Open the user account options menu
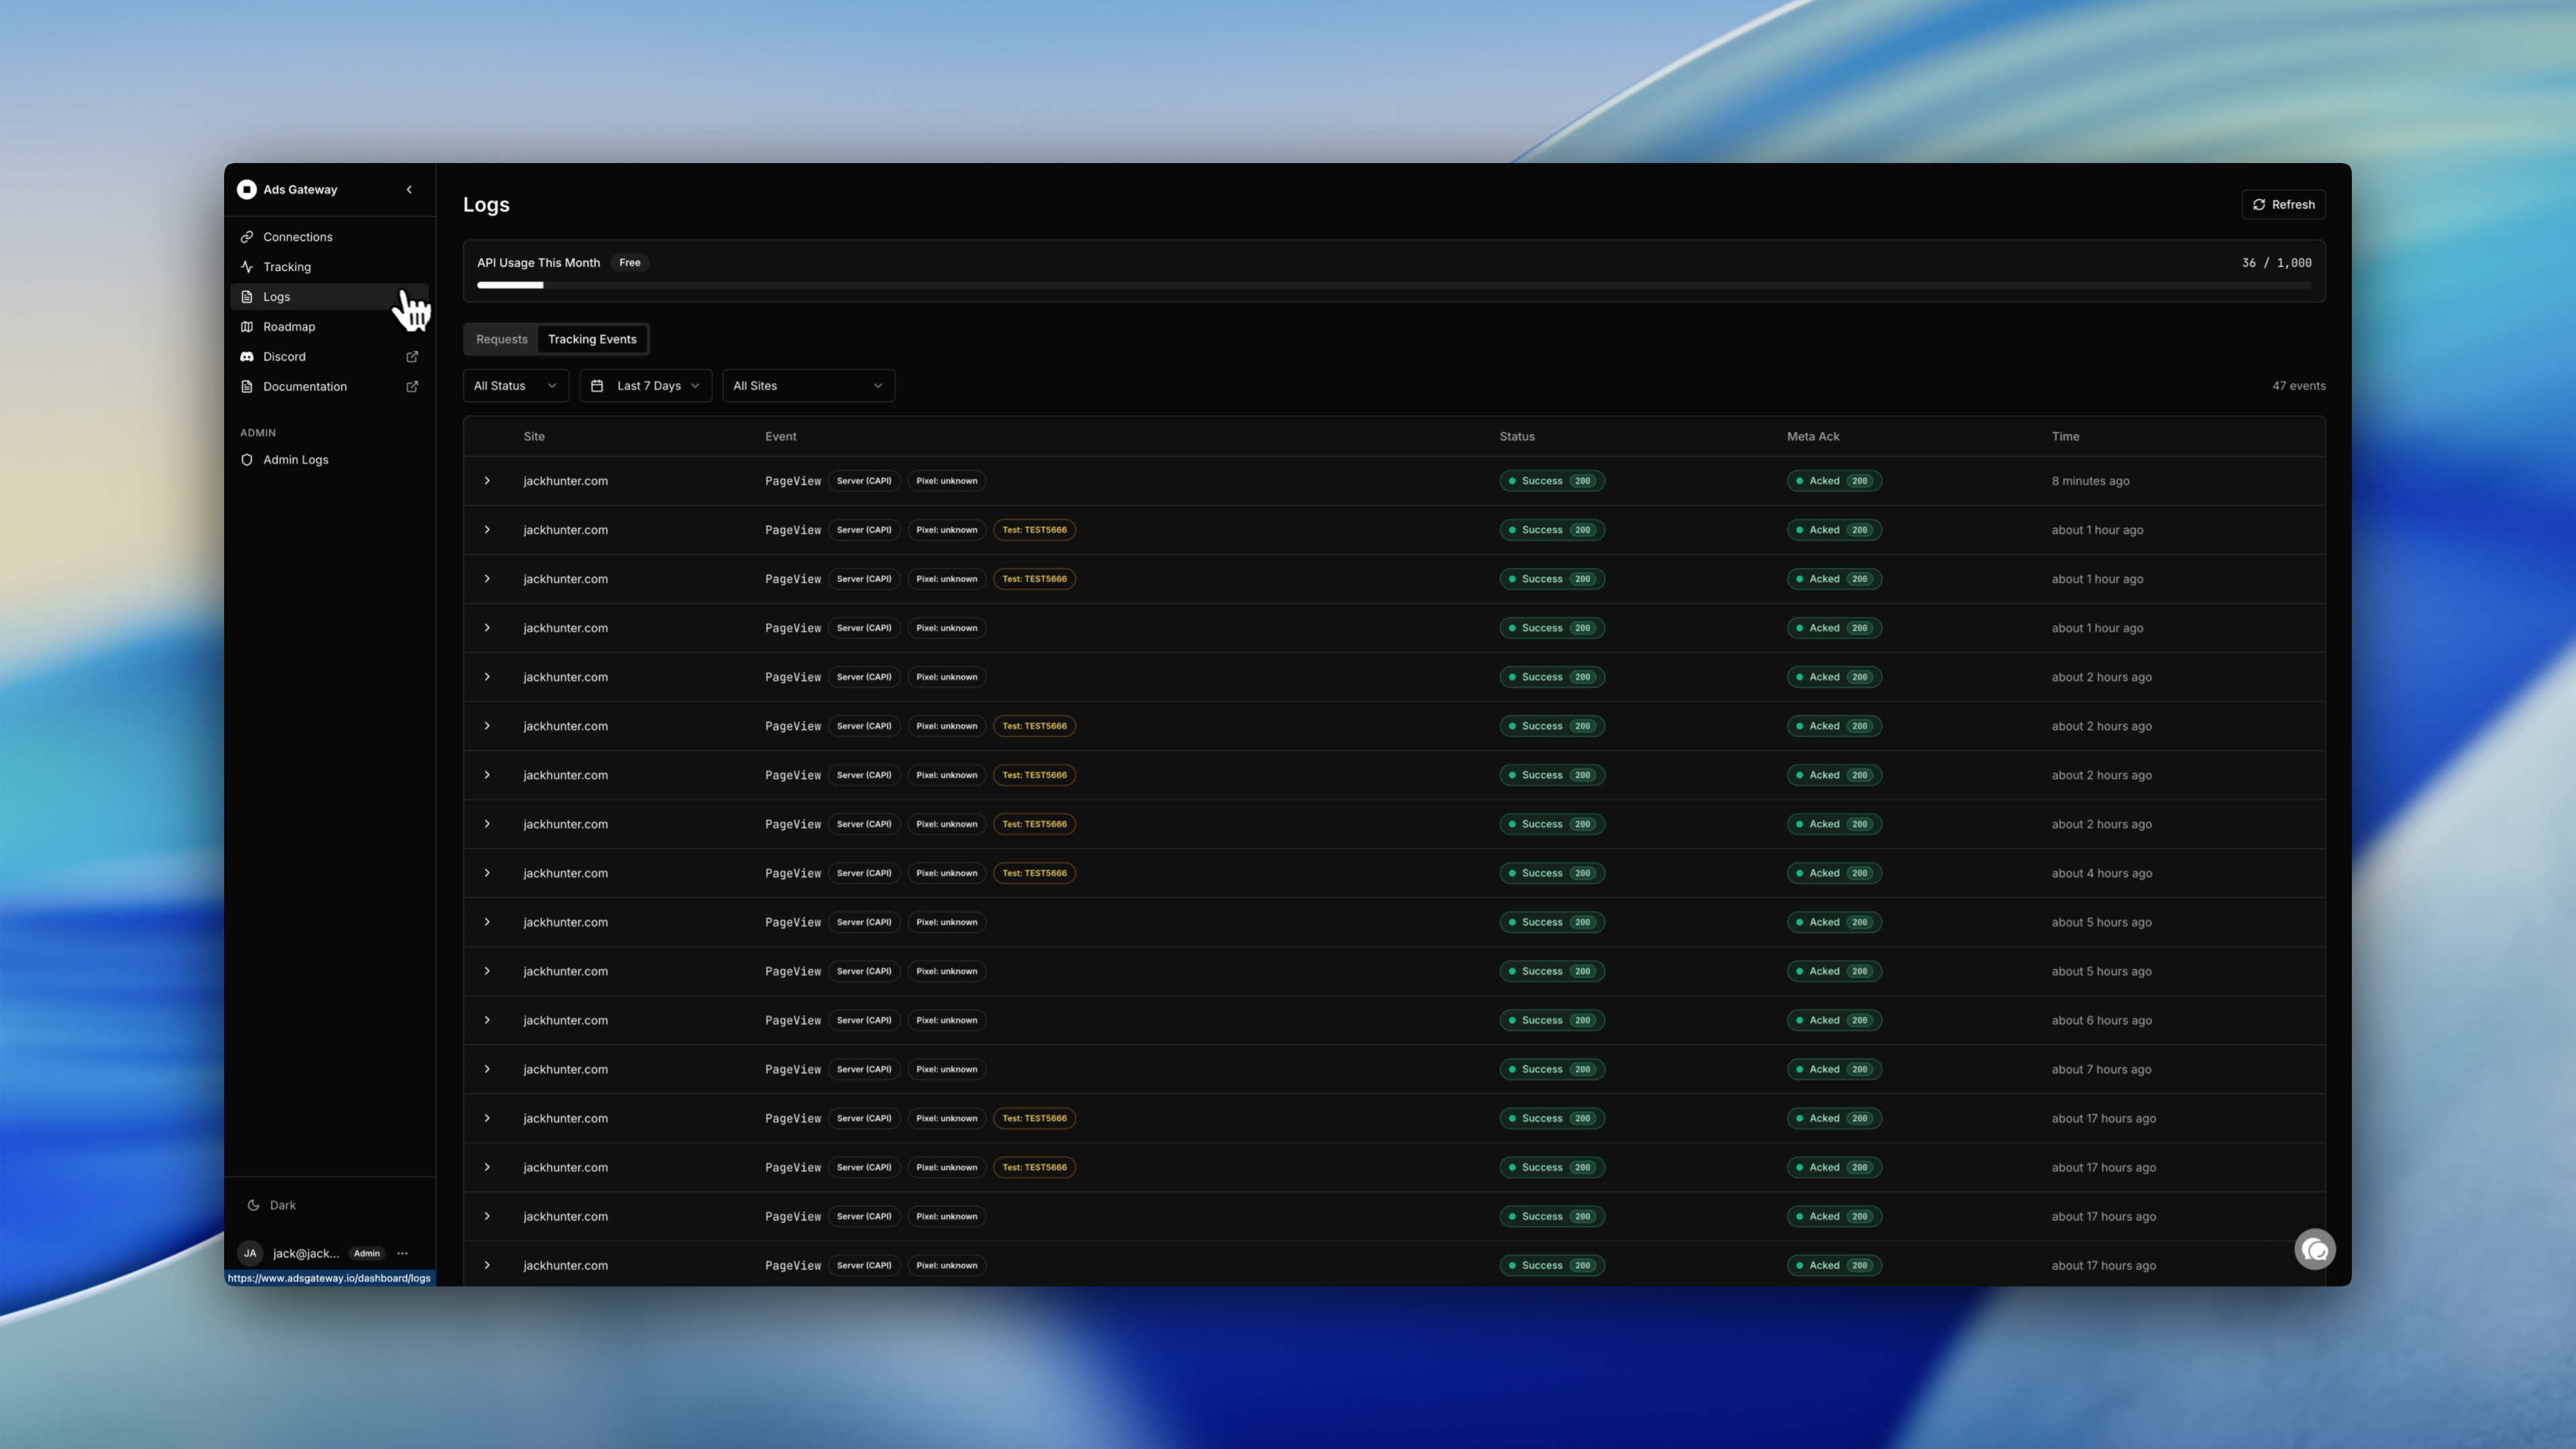This screenshot has height=1449, width=2576. click(x=403, y=1253)
